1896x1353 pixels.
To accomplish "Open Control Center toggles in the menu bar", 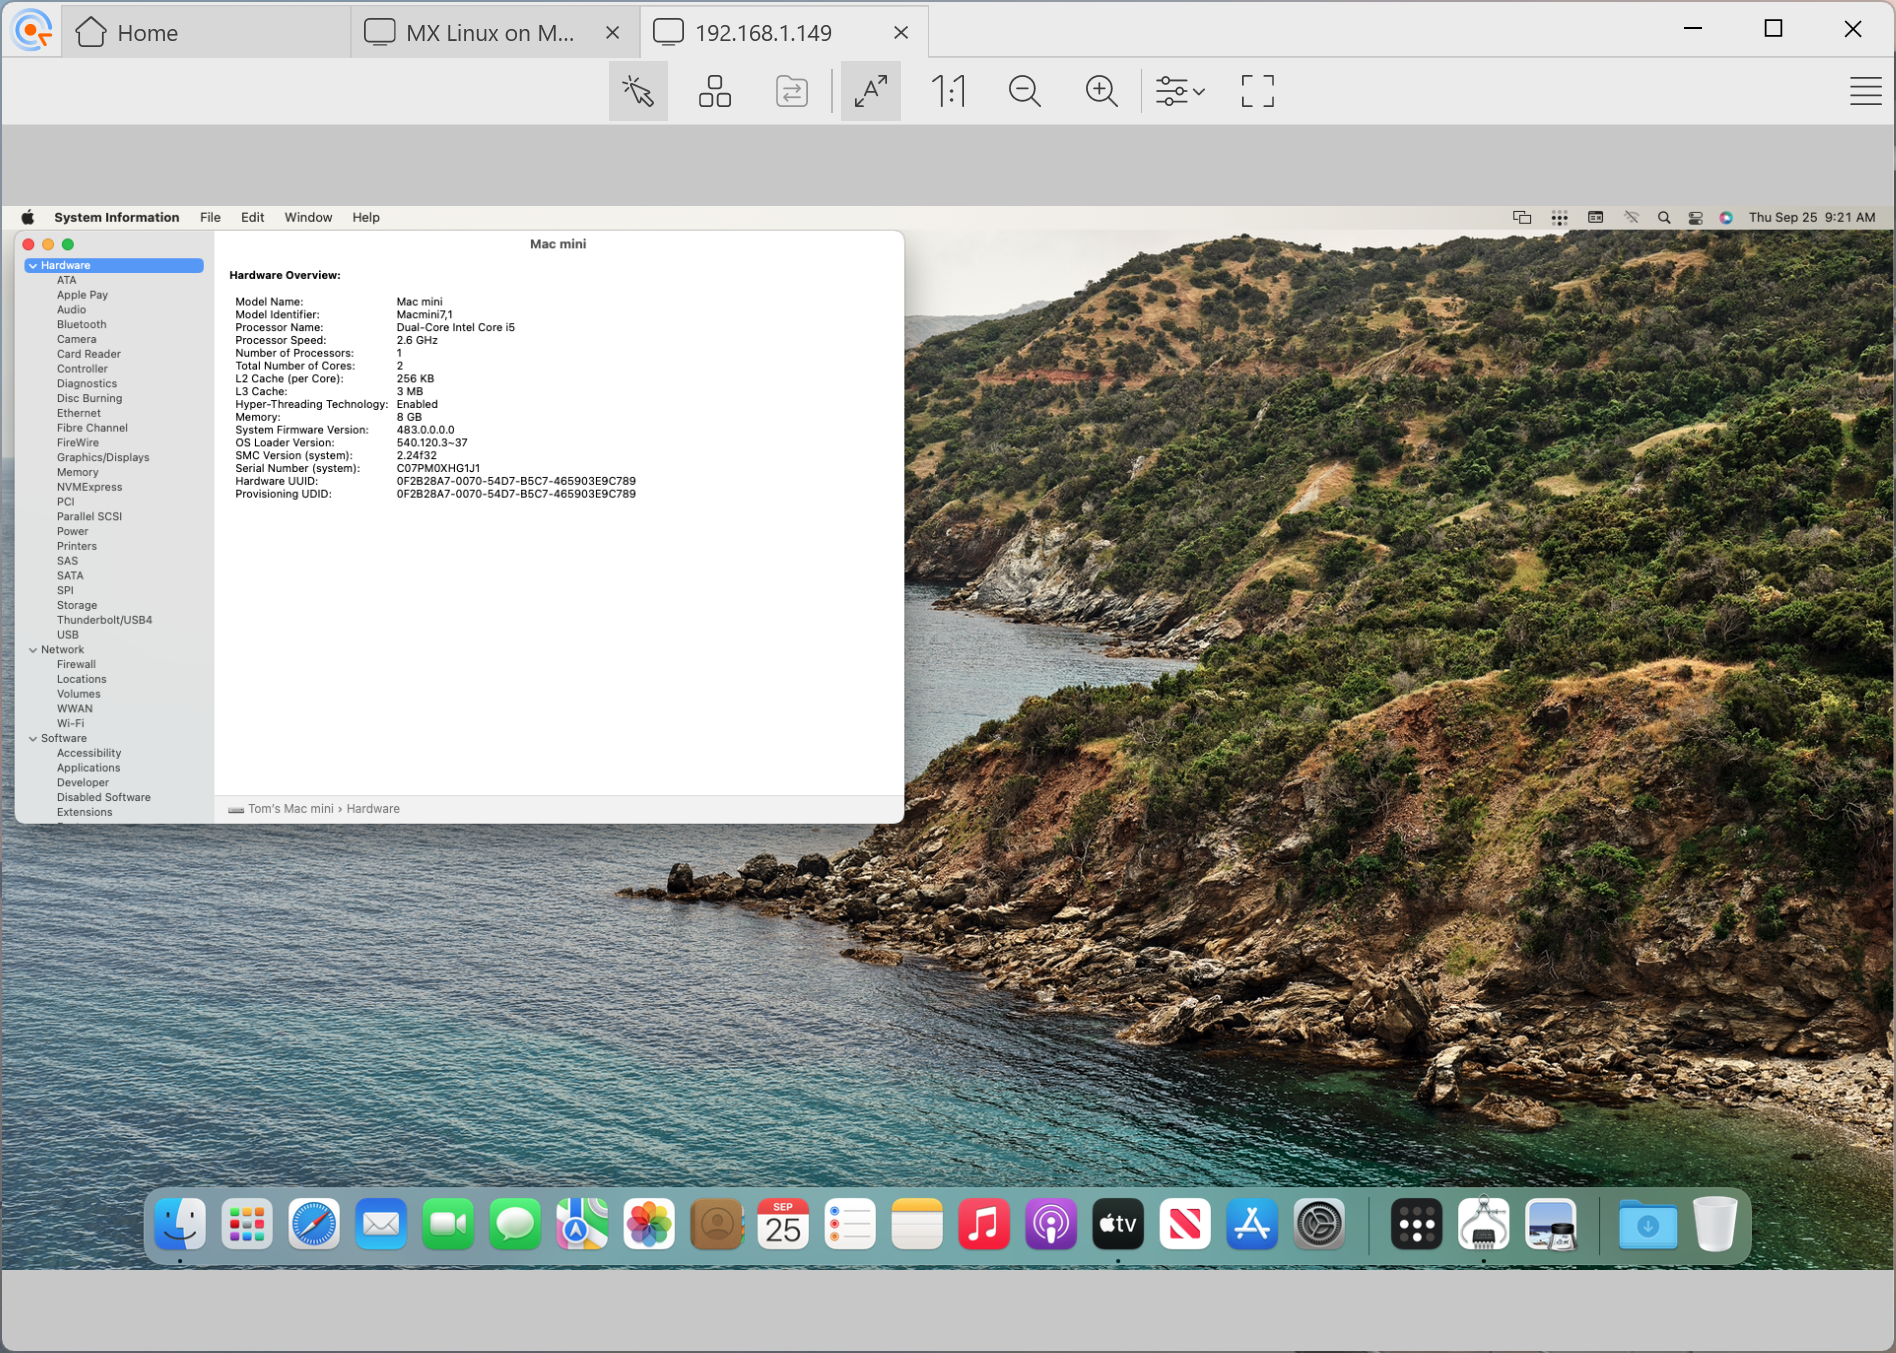I will click(1694, 217).
